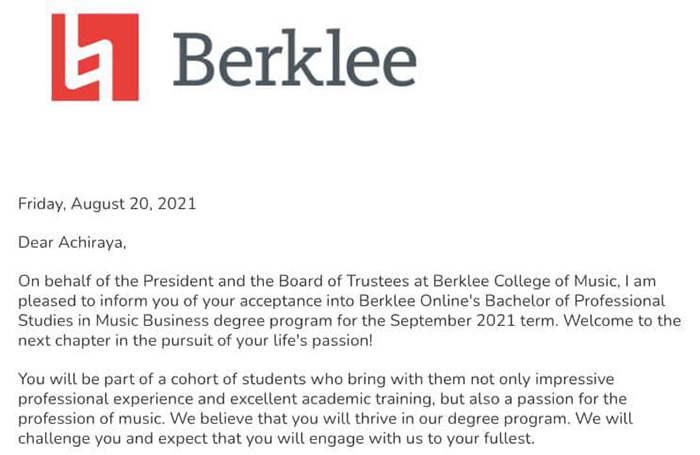Viewport: 700px width, 455px height.
Task: Click the Berklee wordmark text
Action: point(294,58)
